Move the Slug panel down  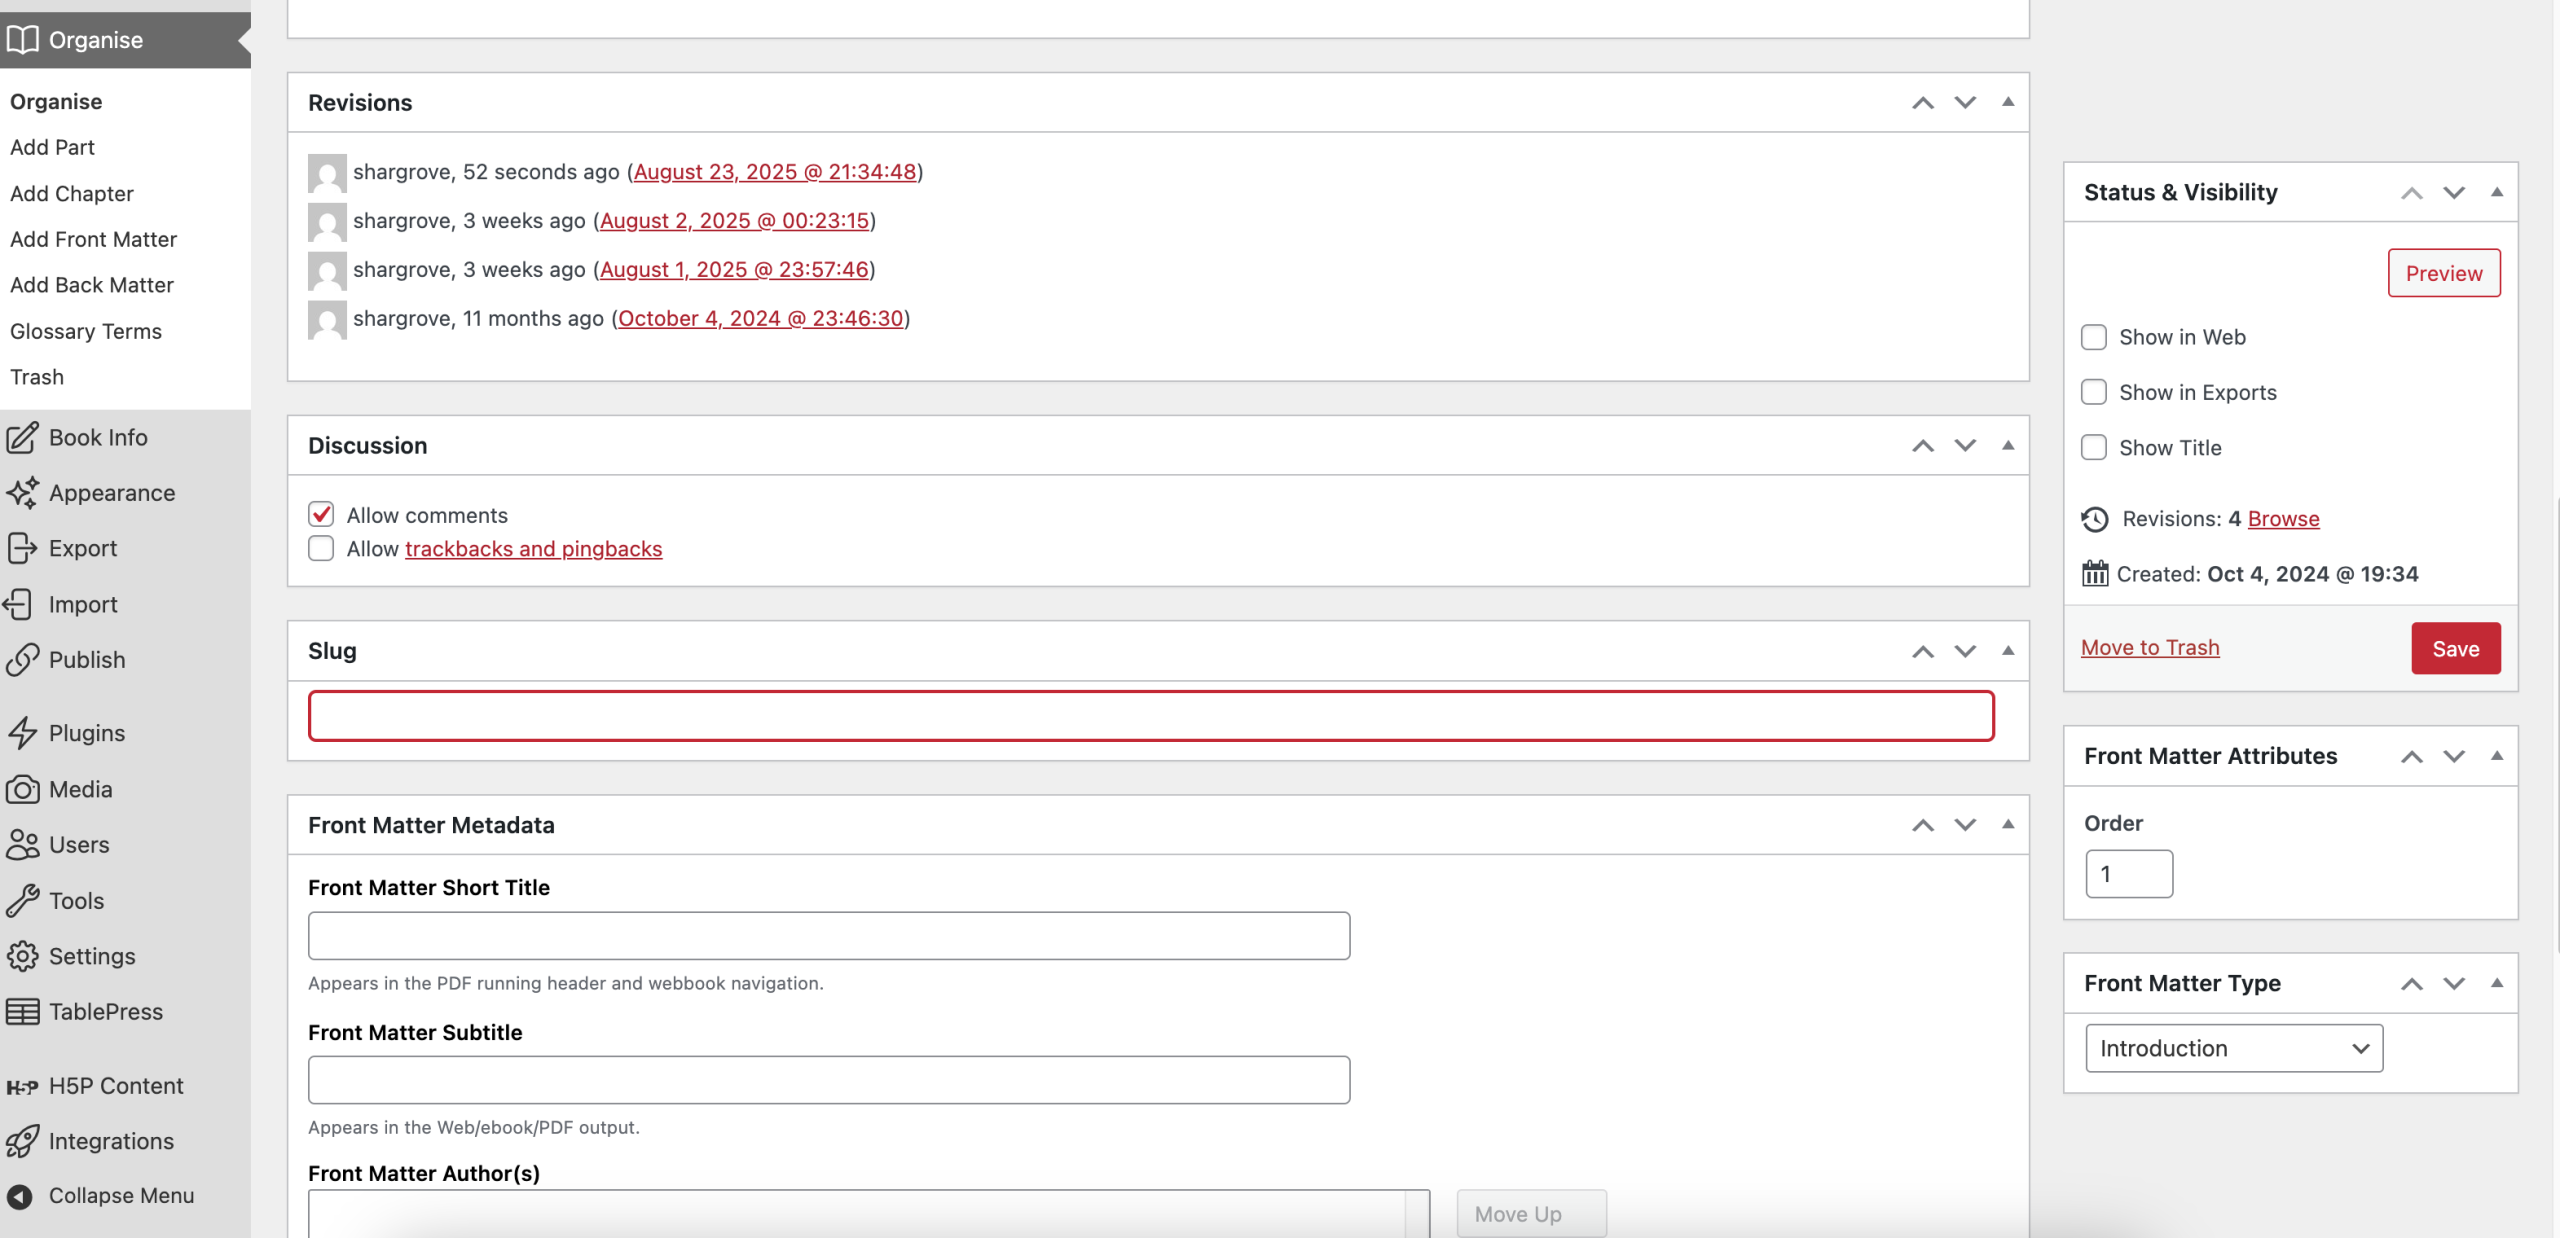(x=1965, y=651)
